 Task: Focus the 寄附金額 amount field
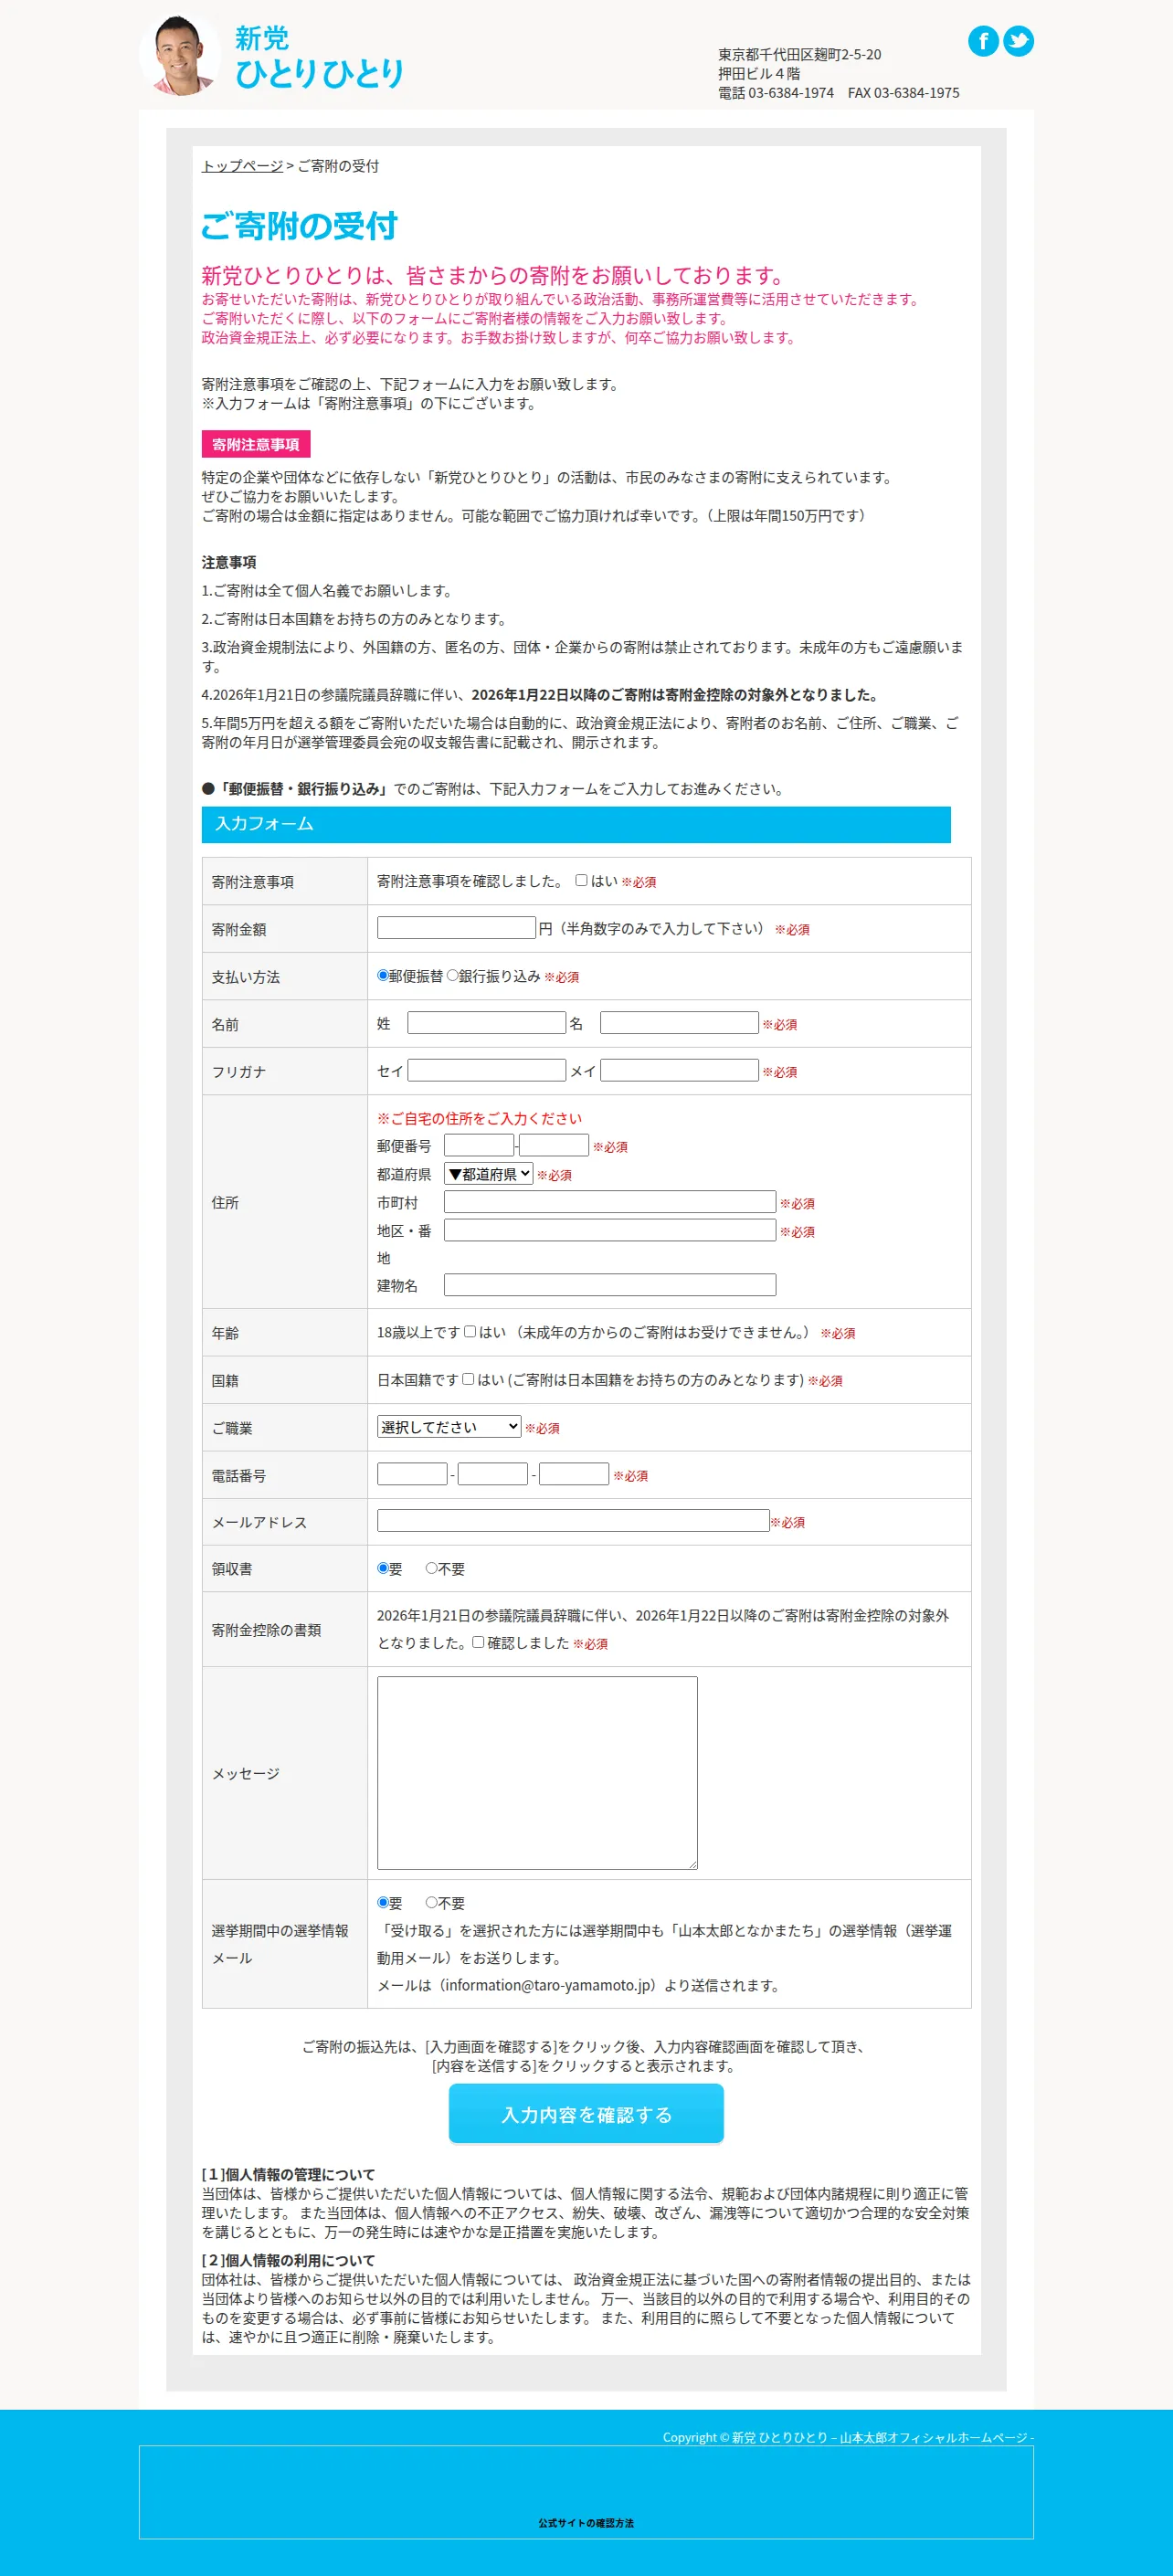[x=456, y=928]
